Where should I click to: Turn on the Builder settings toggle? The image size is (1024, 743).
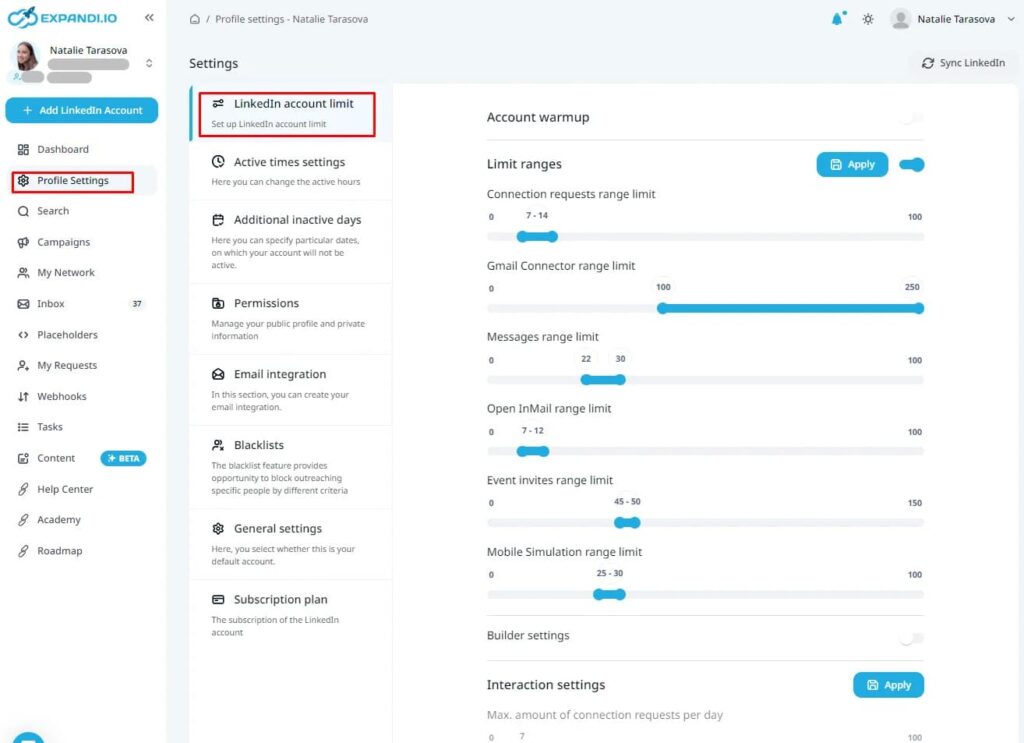click(x=912, y=638)
